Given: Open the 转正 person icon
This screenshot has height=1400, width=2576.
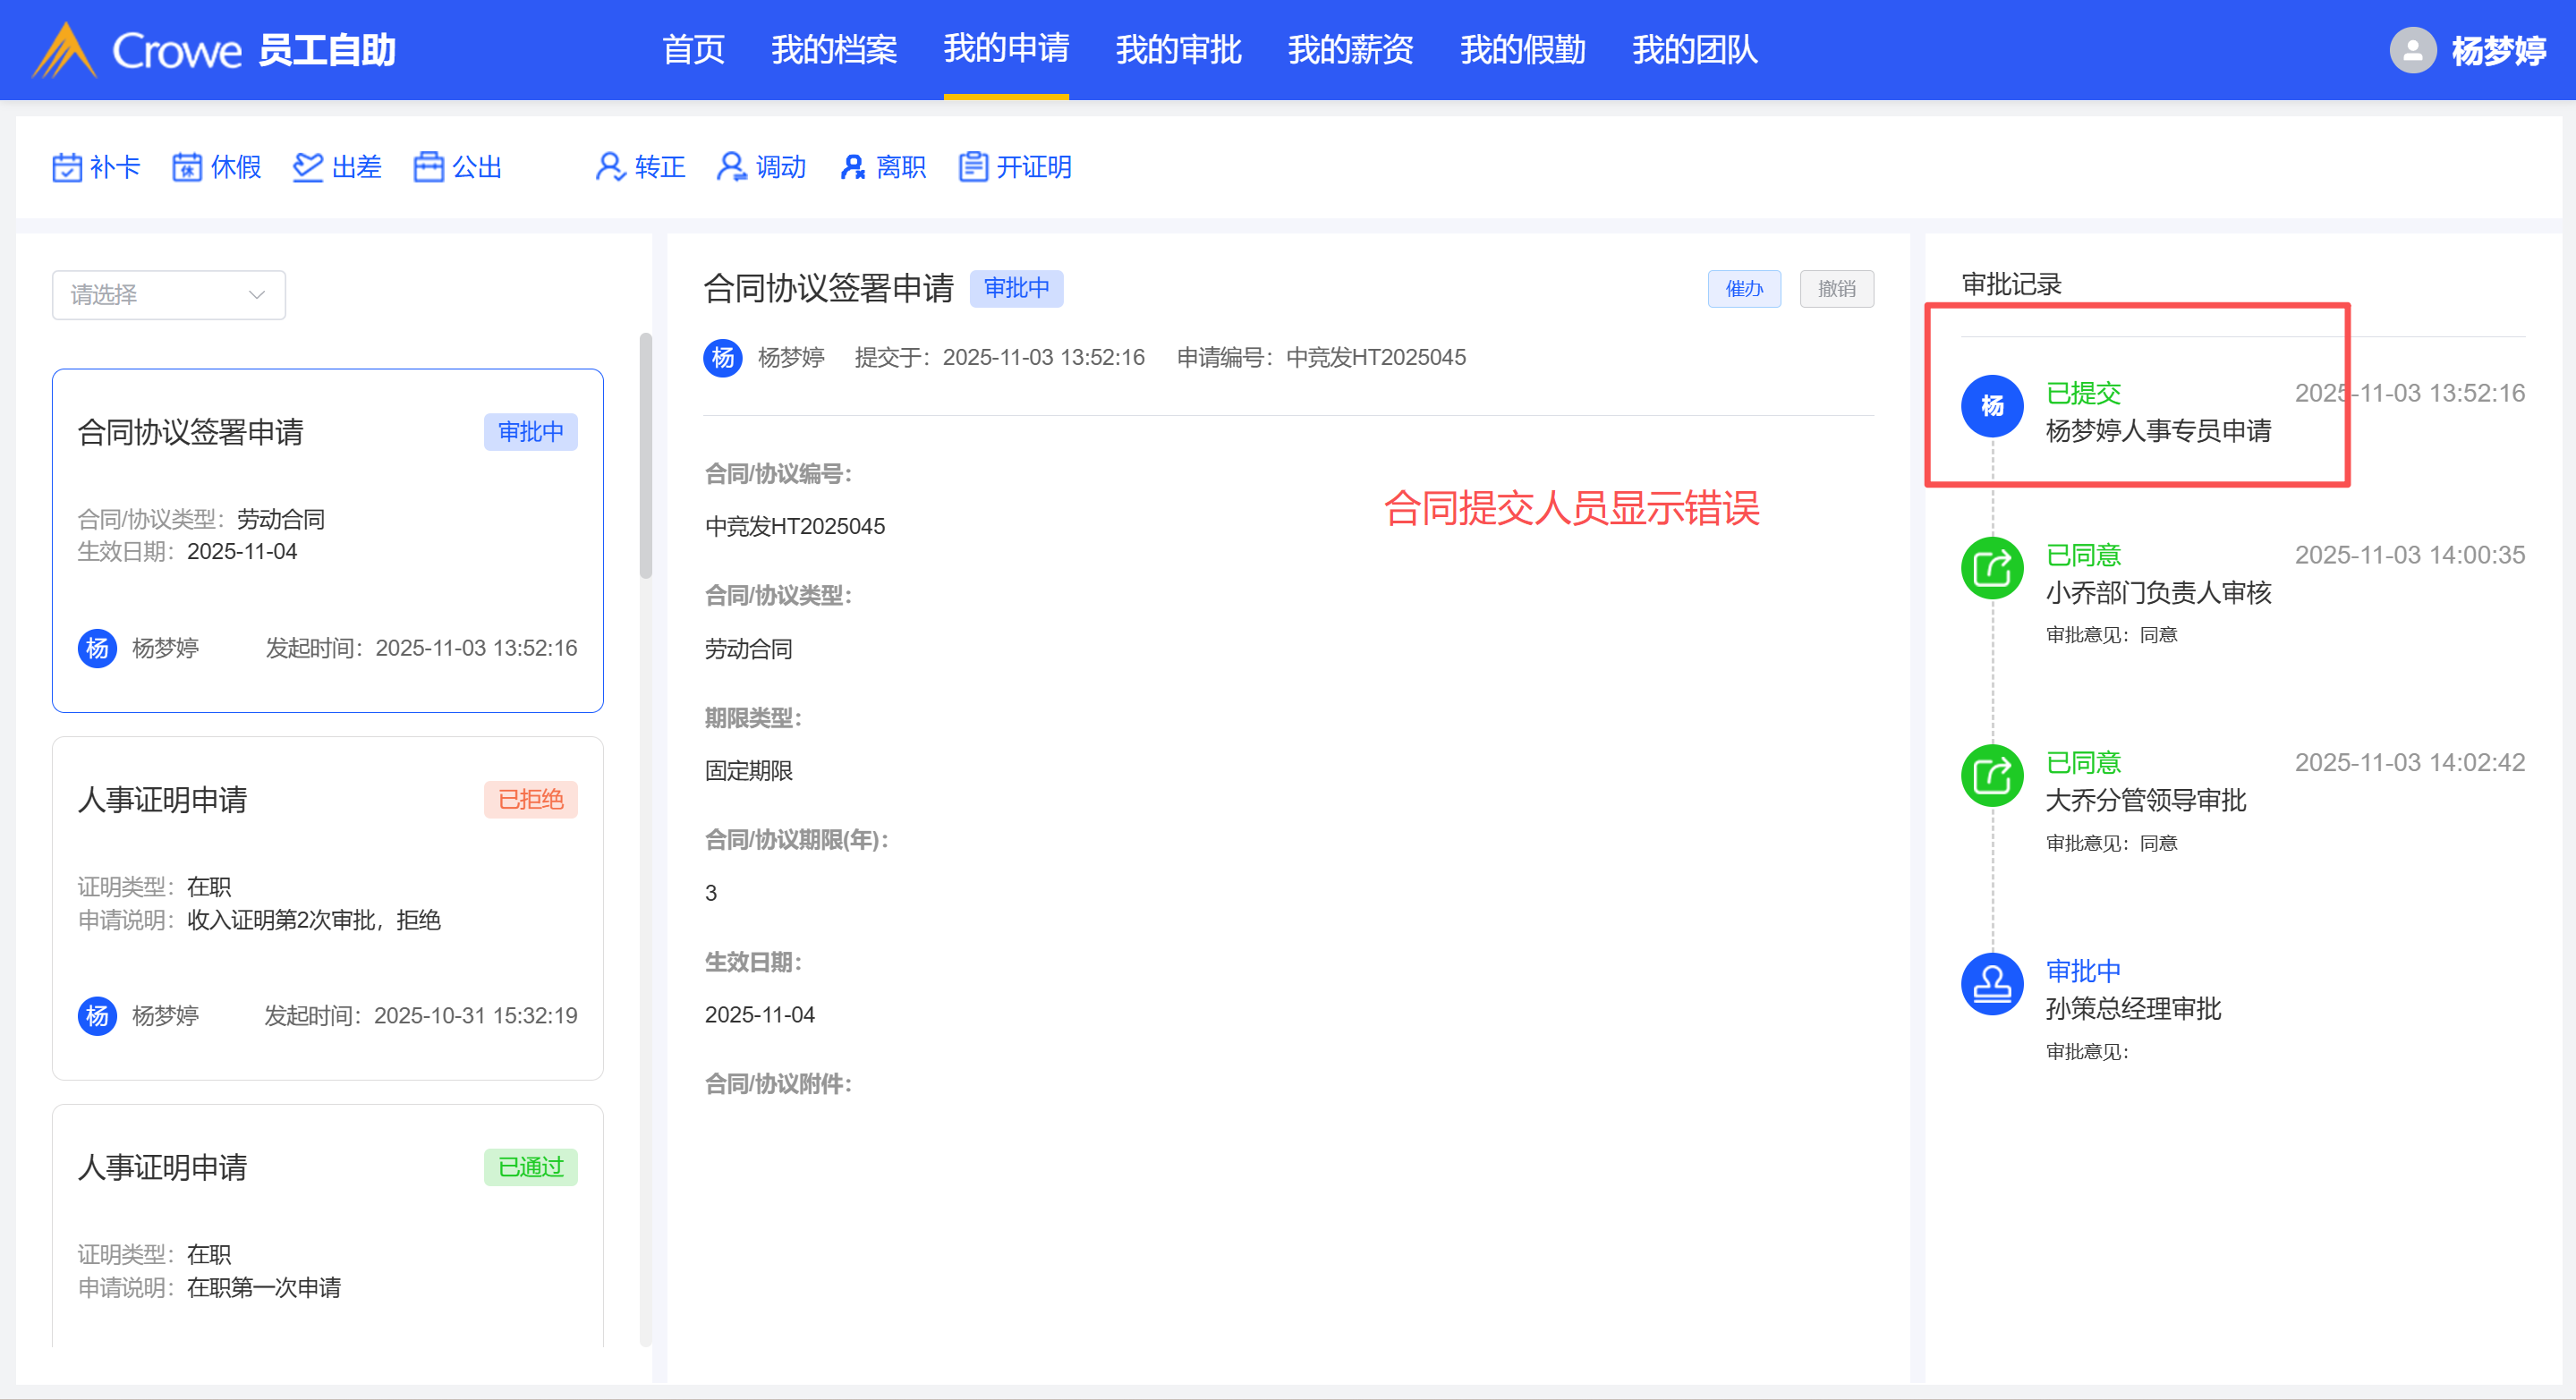Looking at the screenshot, I should 610,167.
